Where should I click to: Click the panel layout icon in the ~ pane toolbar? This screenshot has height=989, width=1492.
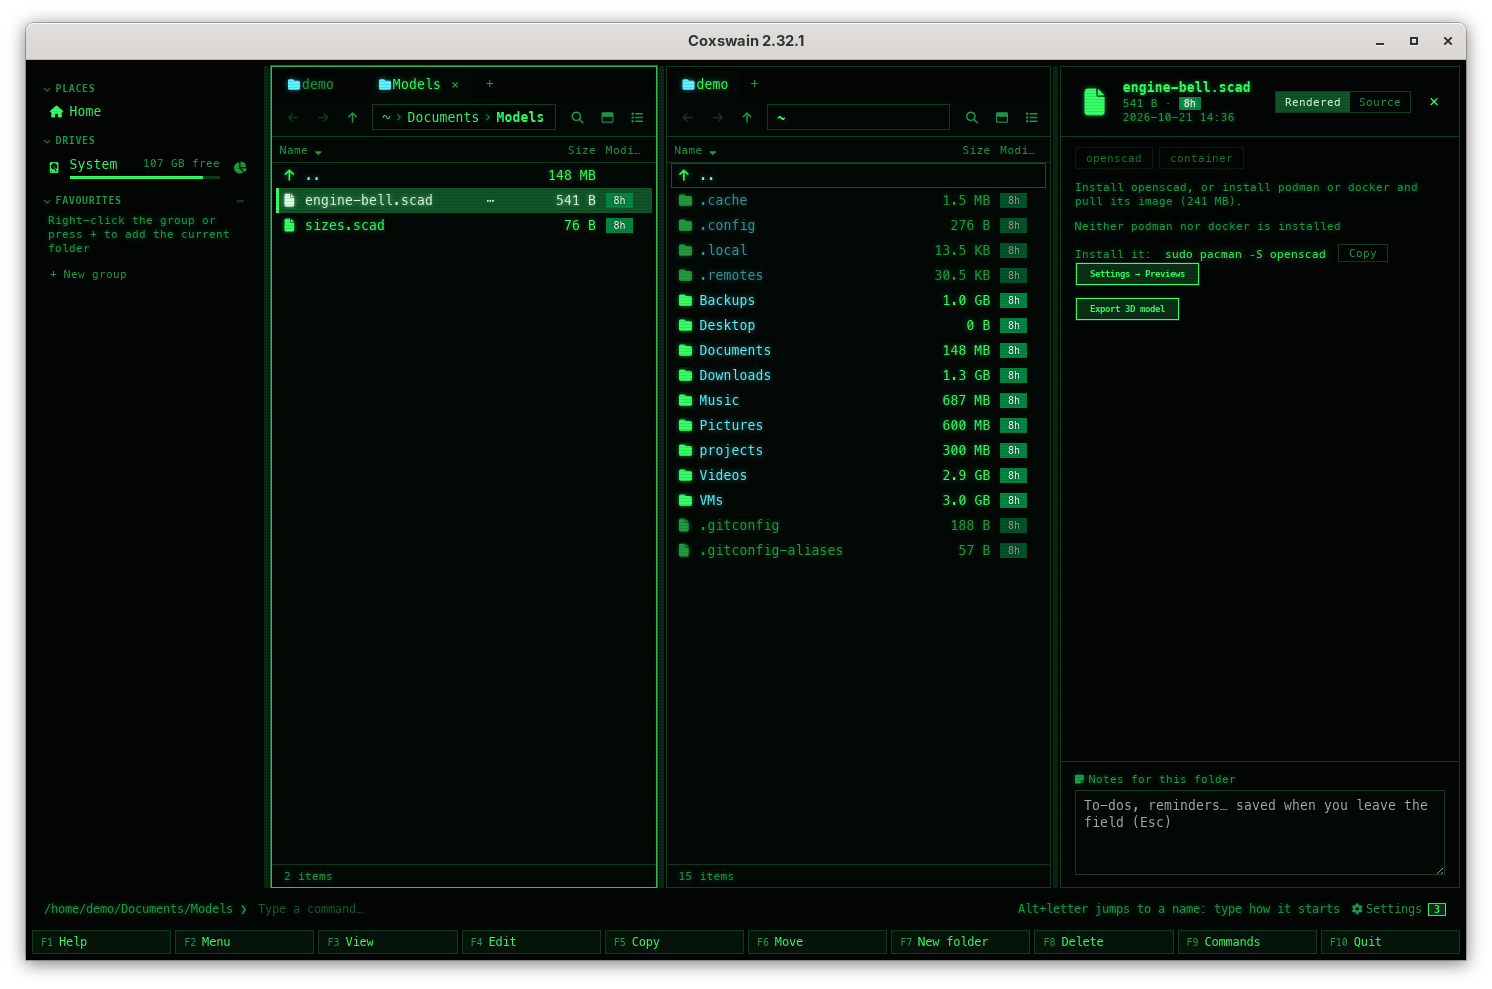1002,118
